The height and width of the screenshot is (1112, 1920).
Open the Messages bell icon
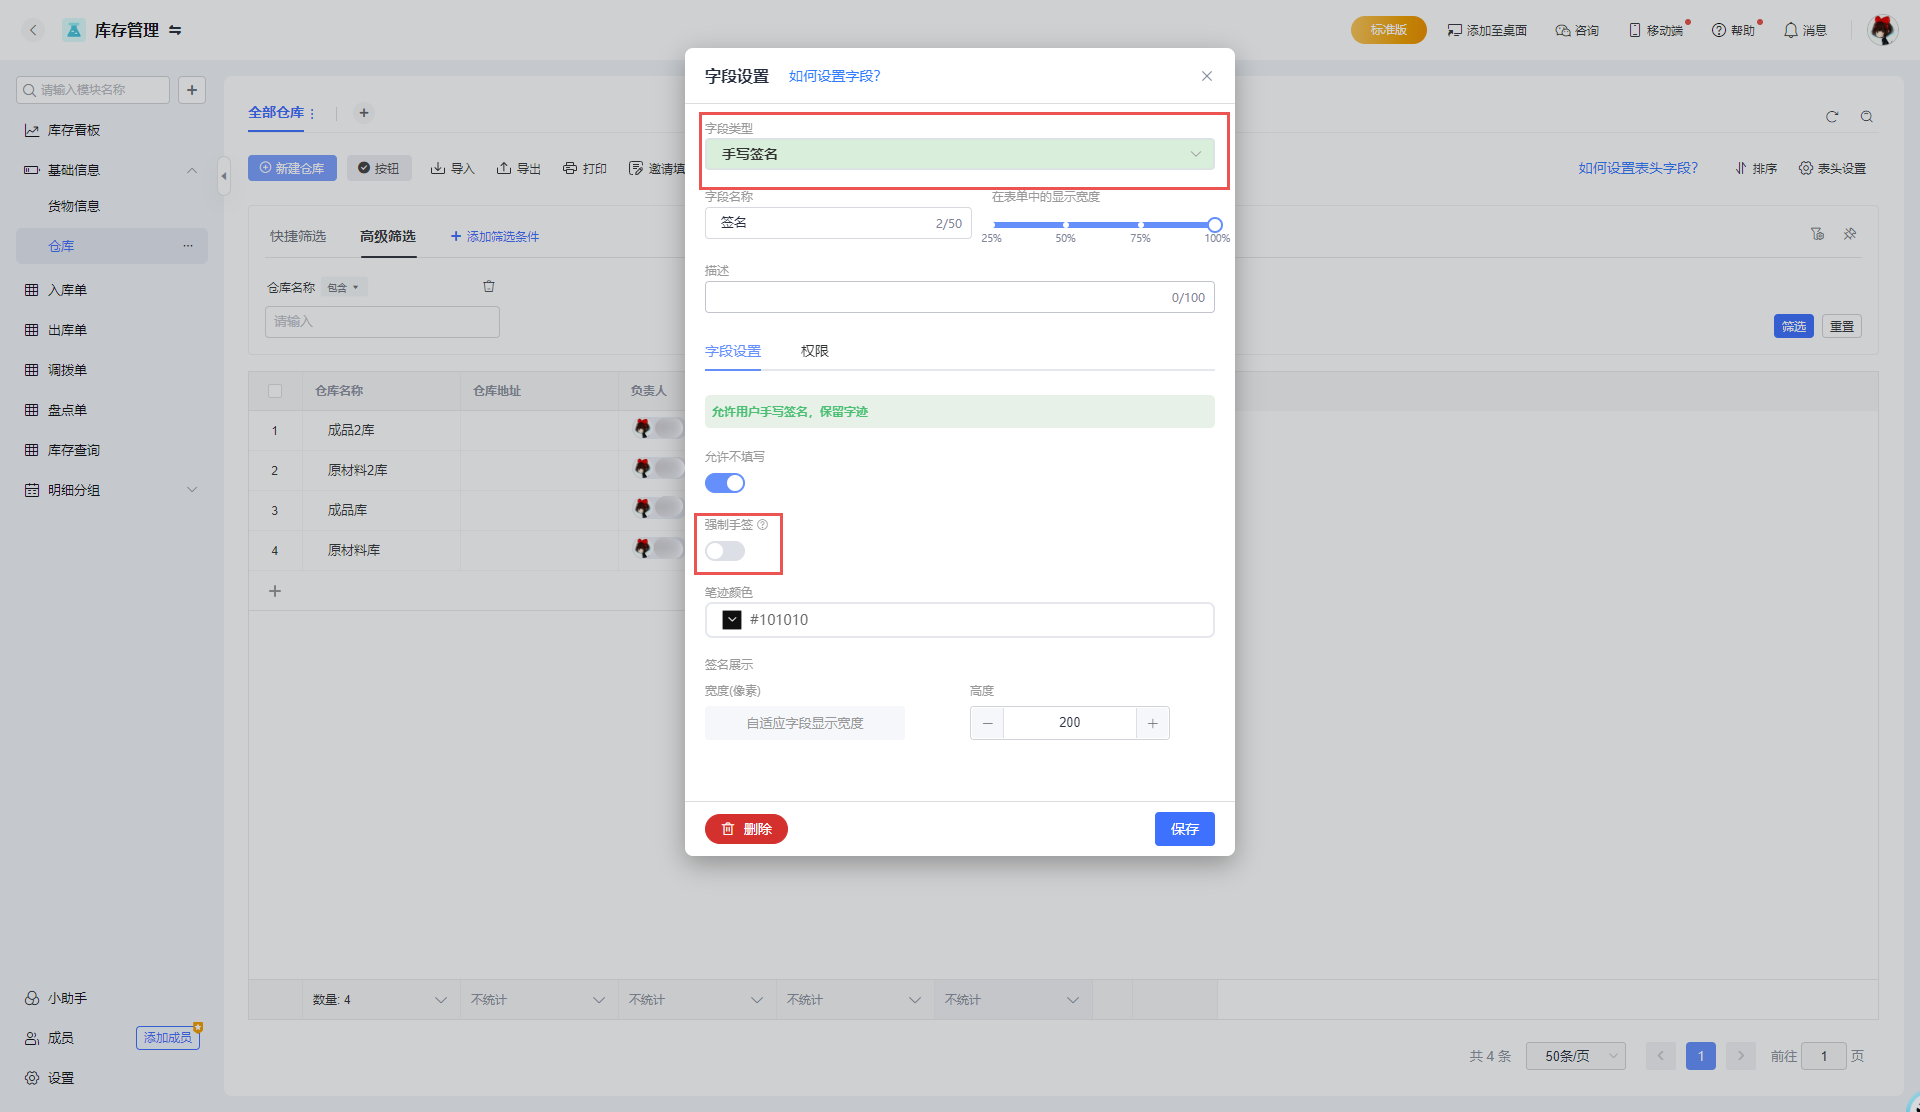tap(1790, 30)
